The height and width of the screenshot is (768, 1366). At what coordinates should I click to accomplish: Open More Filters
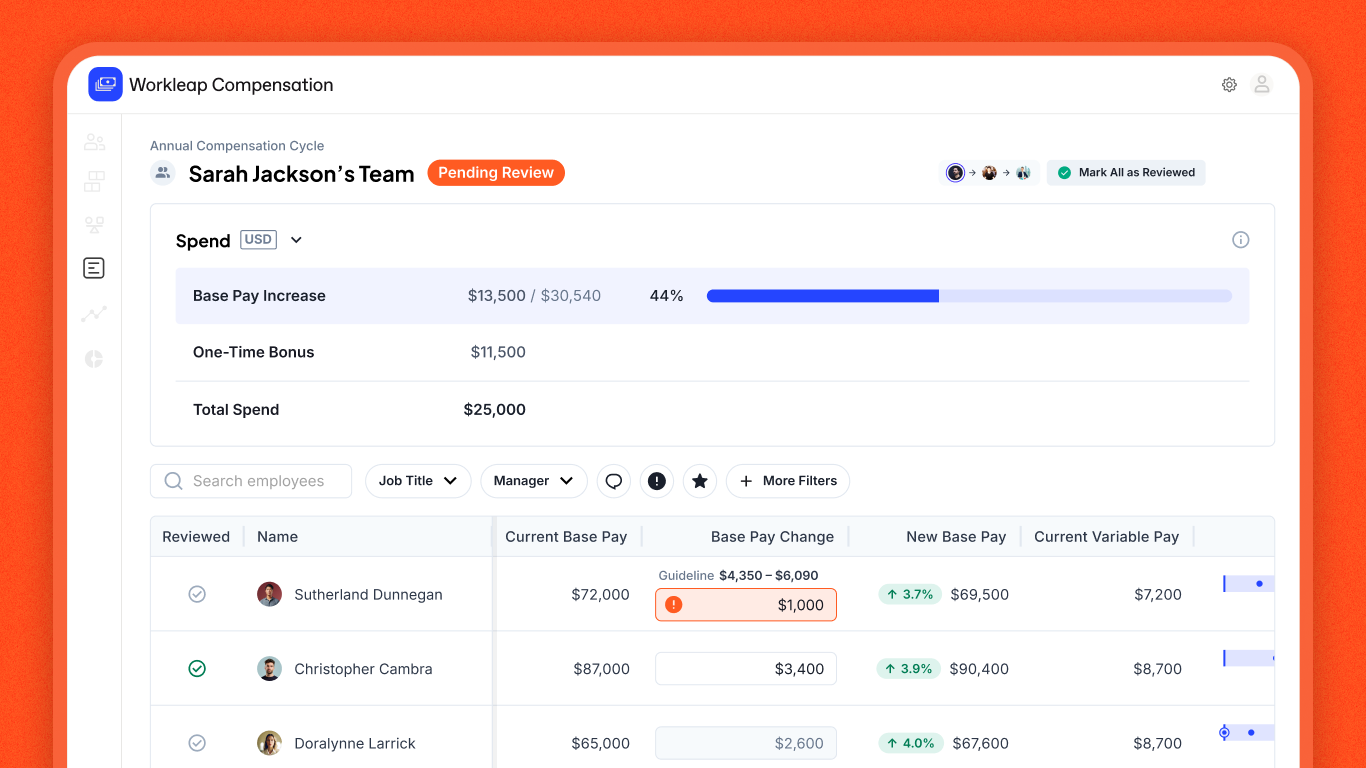[788, 481]
